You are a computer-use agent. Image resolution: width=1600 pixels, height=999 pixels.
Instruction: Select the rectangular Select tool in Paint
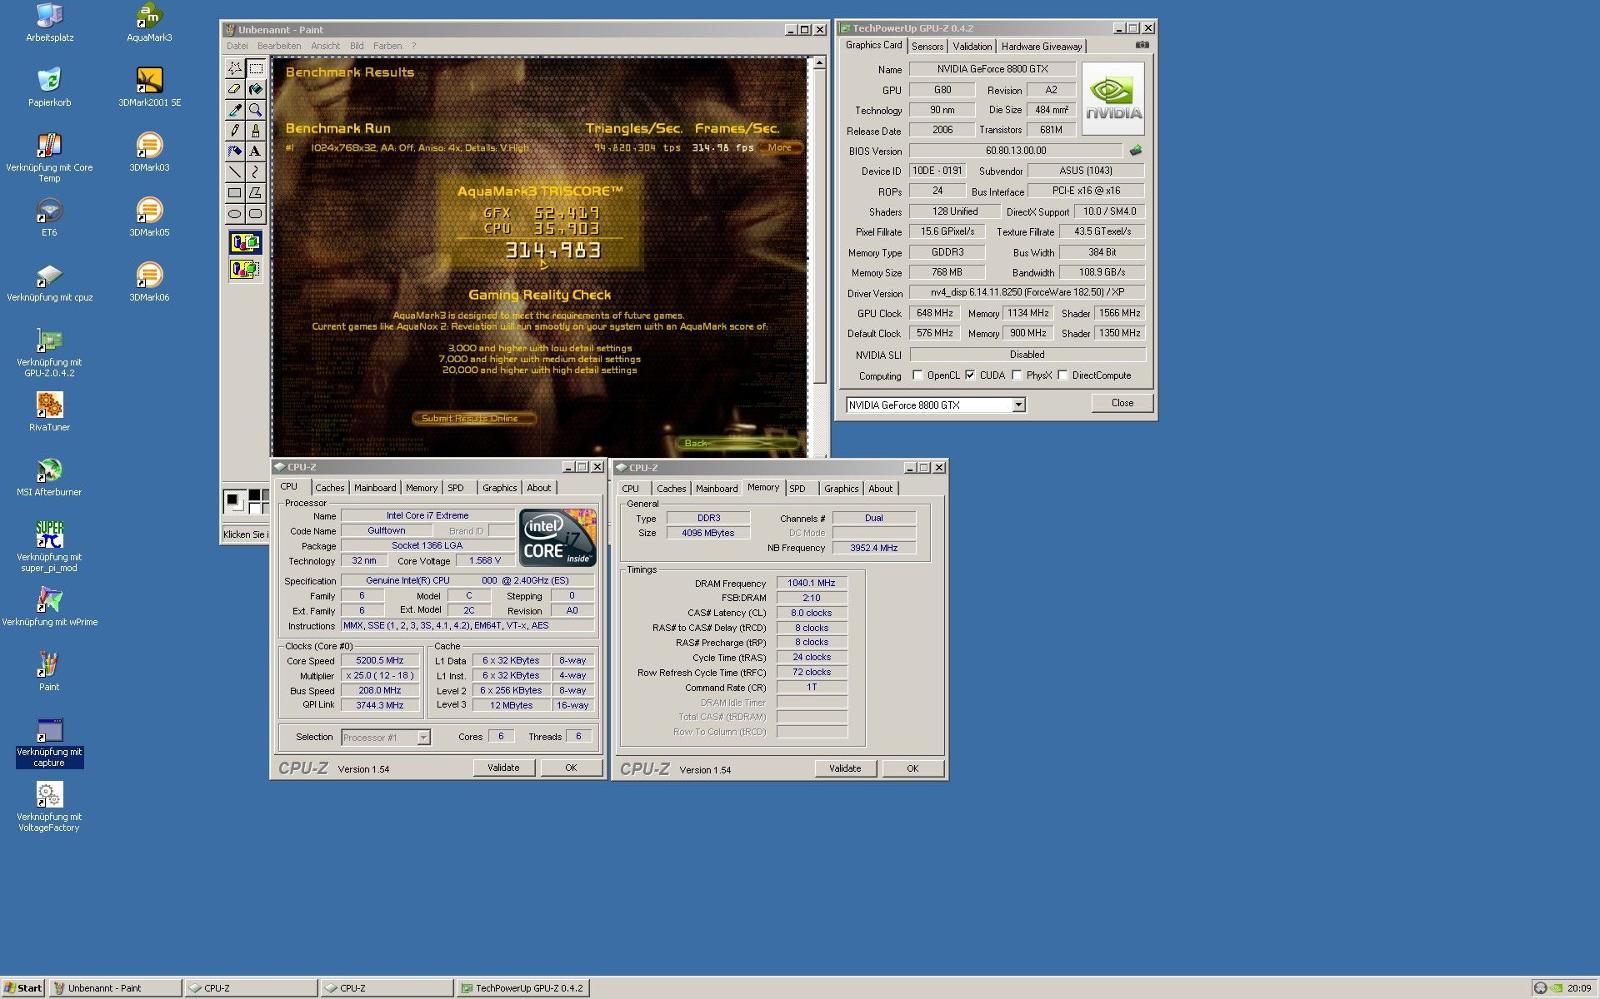256,68
